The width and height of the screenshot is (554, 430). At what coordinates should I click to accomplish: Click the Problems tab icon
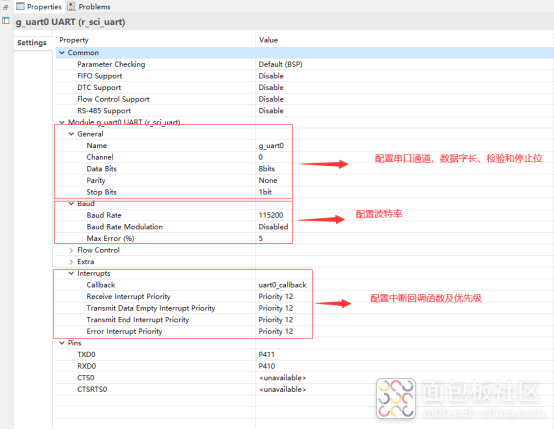71,6
